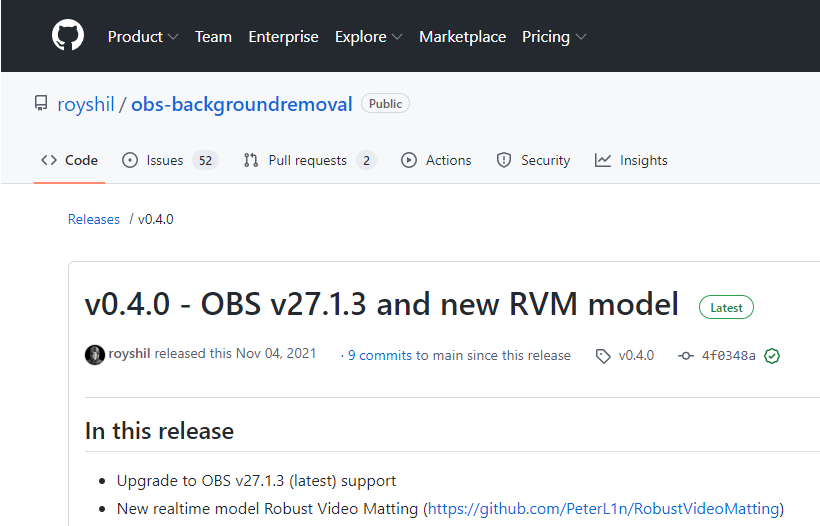The image size is (820, 526).
Task: Switch to the Issues tab
Action: [x=165, y=160]
